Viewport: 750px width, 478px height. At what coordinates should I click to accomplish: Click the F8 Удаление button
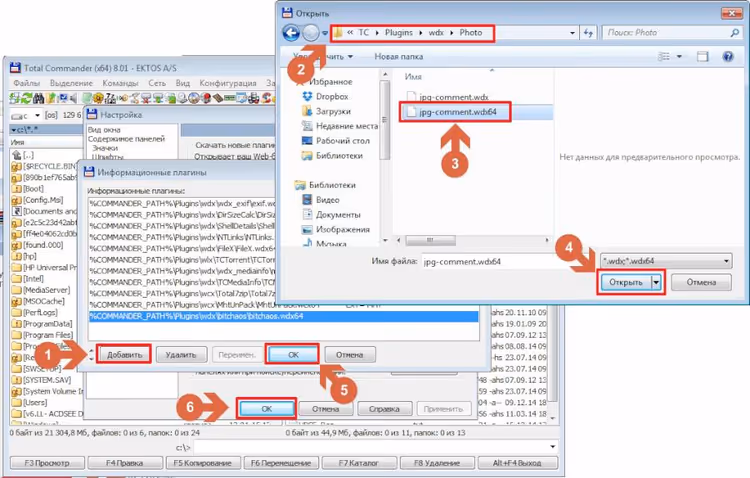(437, 463)
